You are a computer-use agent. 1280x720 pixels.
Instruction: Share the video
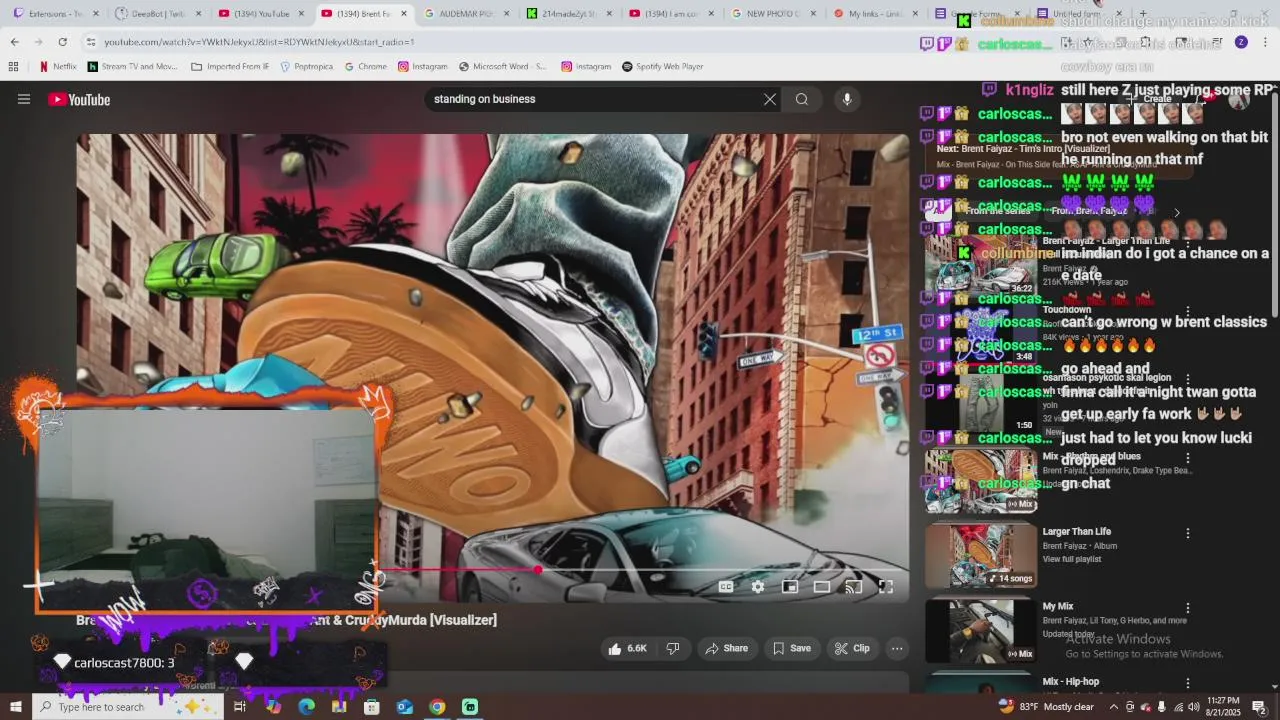(x=727, y=648)
